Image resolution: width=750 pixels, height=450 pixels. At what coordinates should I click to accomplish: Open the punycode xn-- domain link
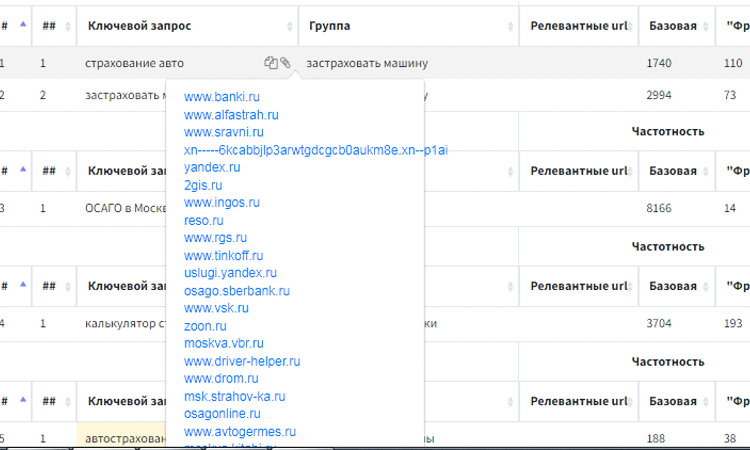click(315, 149)
